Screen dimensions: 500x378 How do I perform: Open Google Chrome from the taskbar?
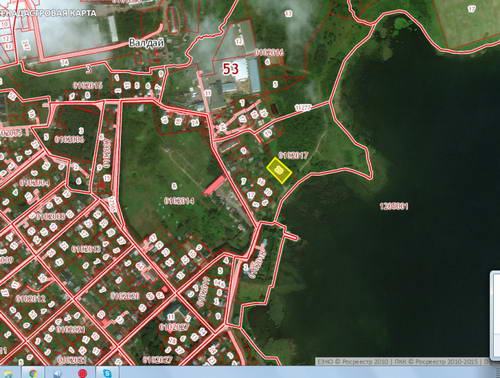[33, 373]
